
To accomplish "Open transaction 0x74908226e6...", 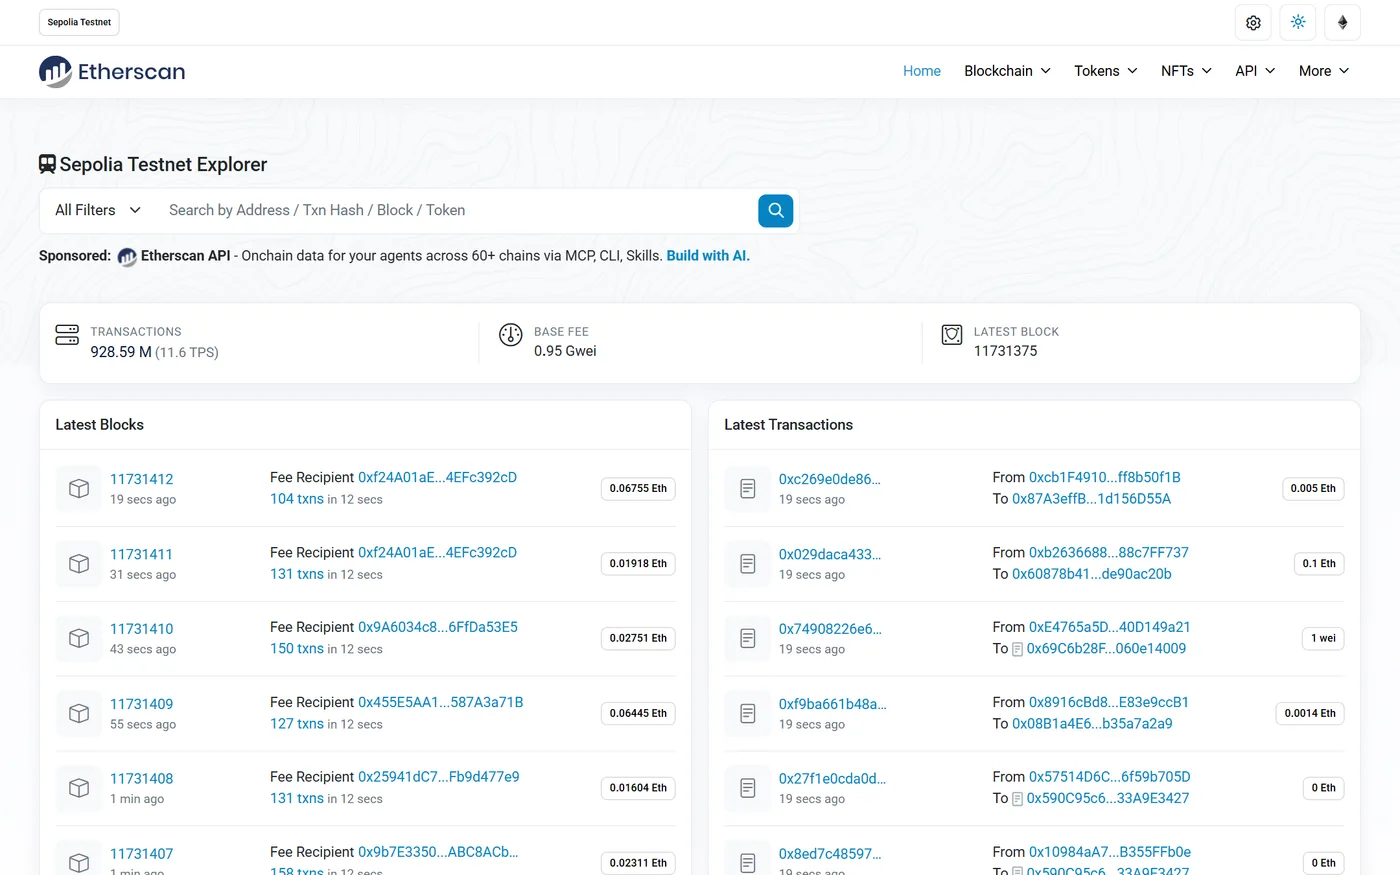I will point(830,629).
